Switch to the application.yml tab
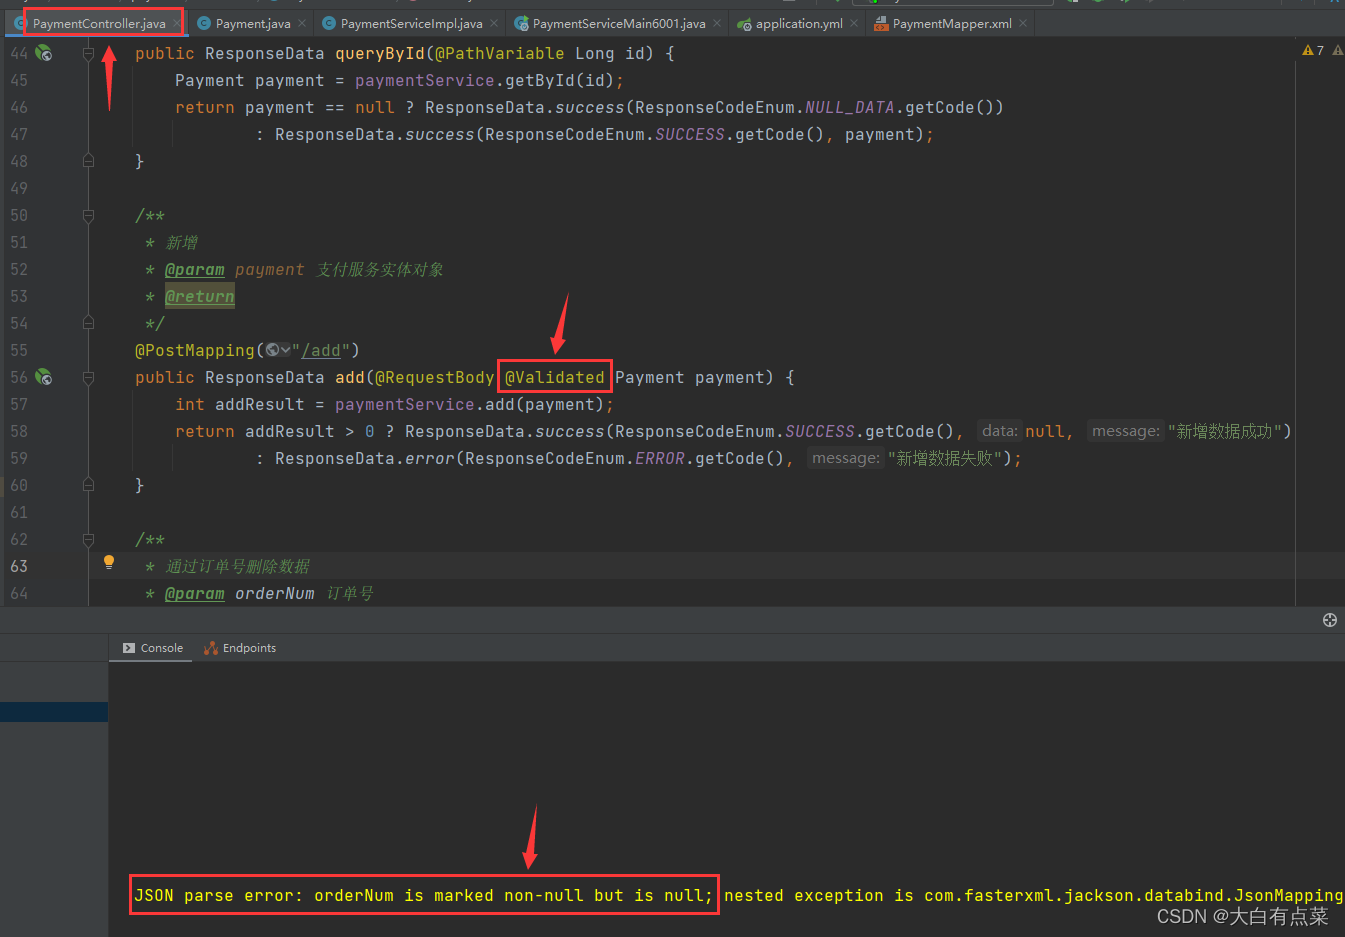Viewport: 1345px width, 937px height. click(798, 23)
